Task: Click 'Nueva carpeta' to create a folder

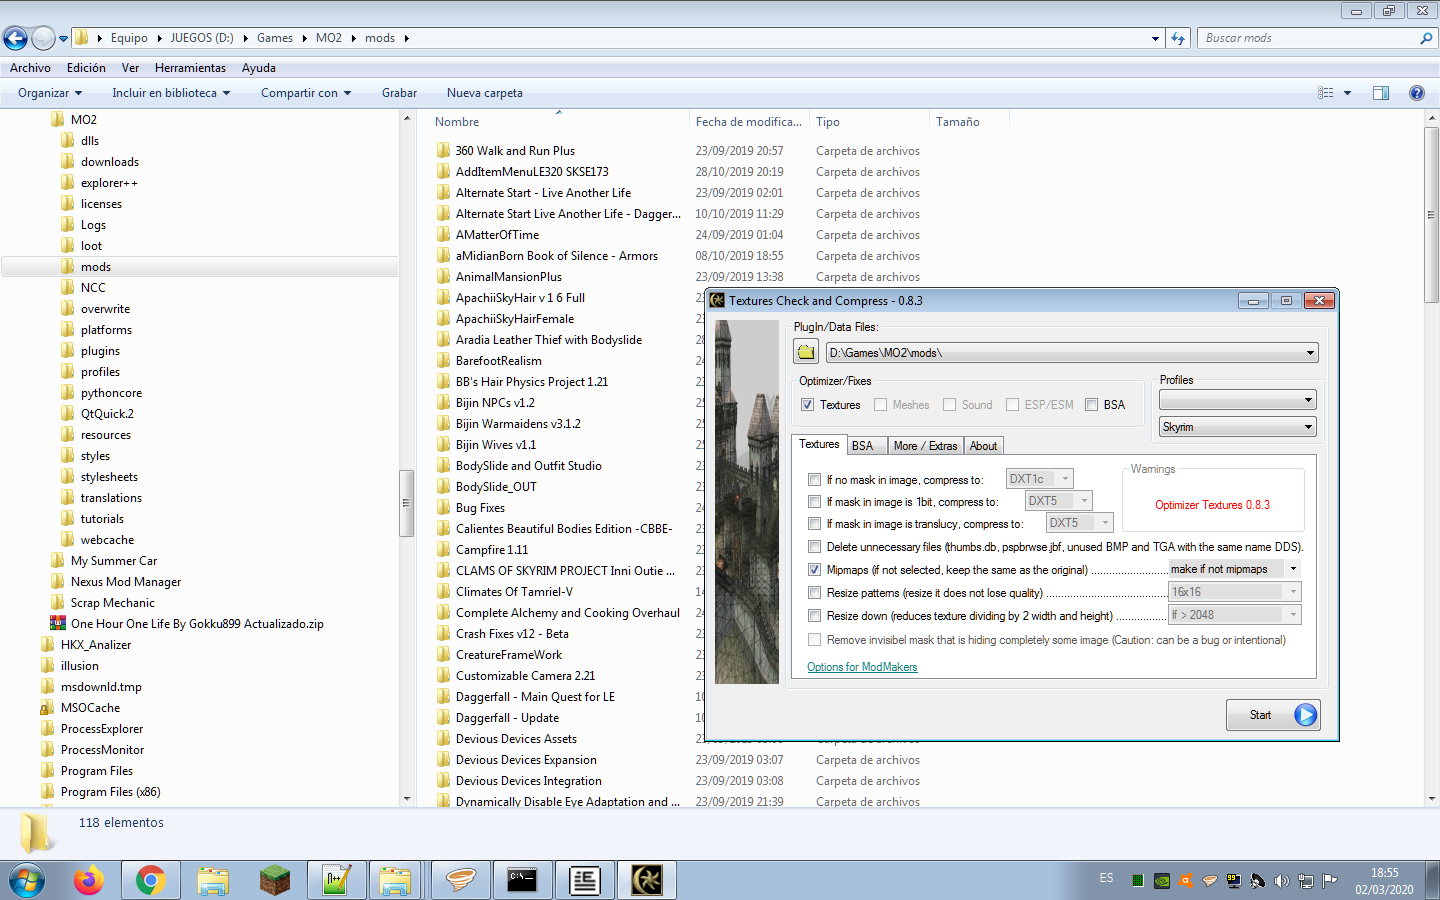Action: [x=485, y=93]
